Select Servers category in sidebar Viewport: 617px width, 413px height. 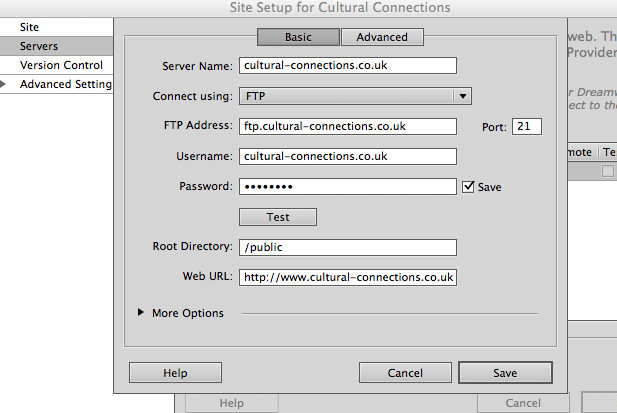(39, 46)
